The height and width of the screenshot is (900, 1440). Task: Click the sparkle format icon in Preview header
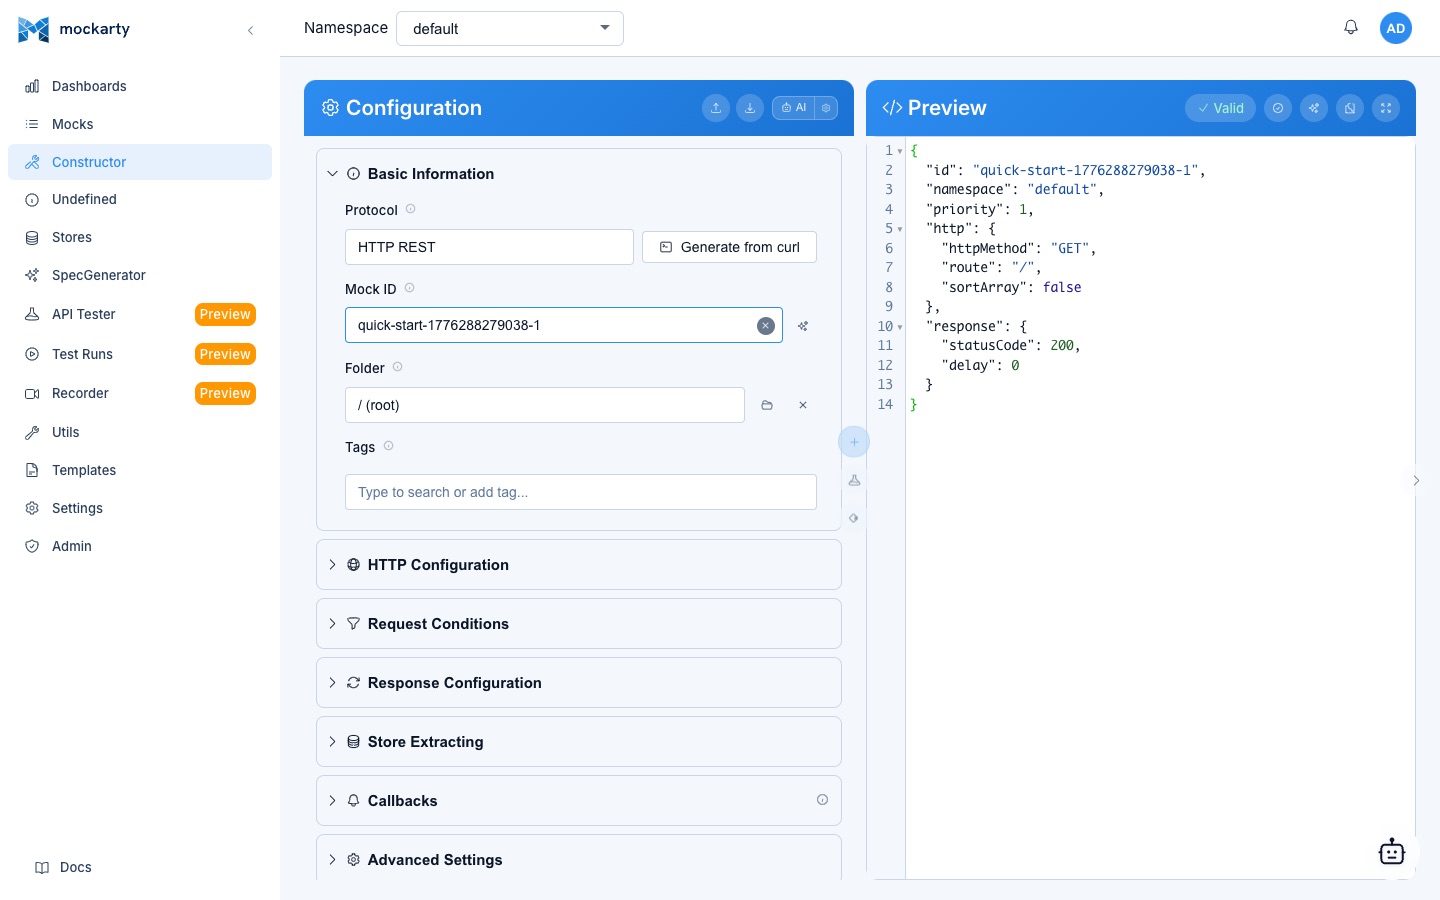tap(1314, 108)
